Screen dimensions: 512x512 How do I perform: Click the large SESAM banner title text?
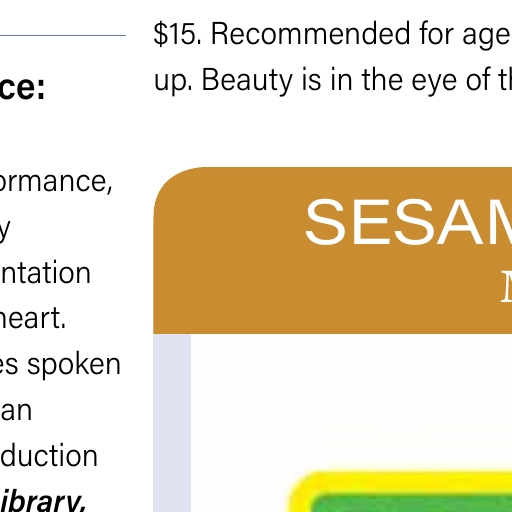tap(408, 222)
